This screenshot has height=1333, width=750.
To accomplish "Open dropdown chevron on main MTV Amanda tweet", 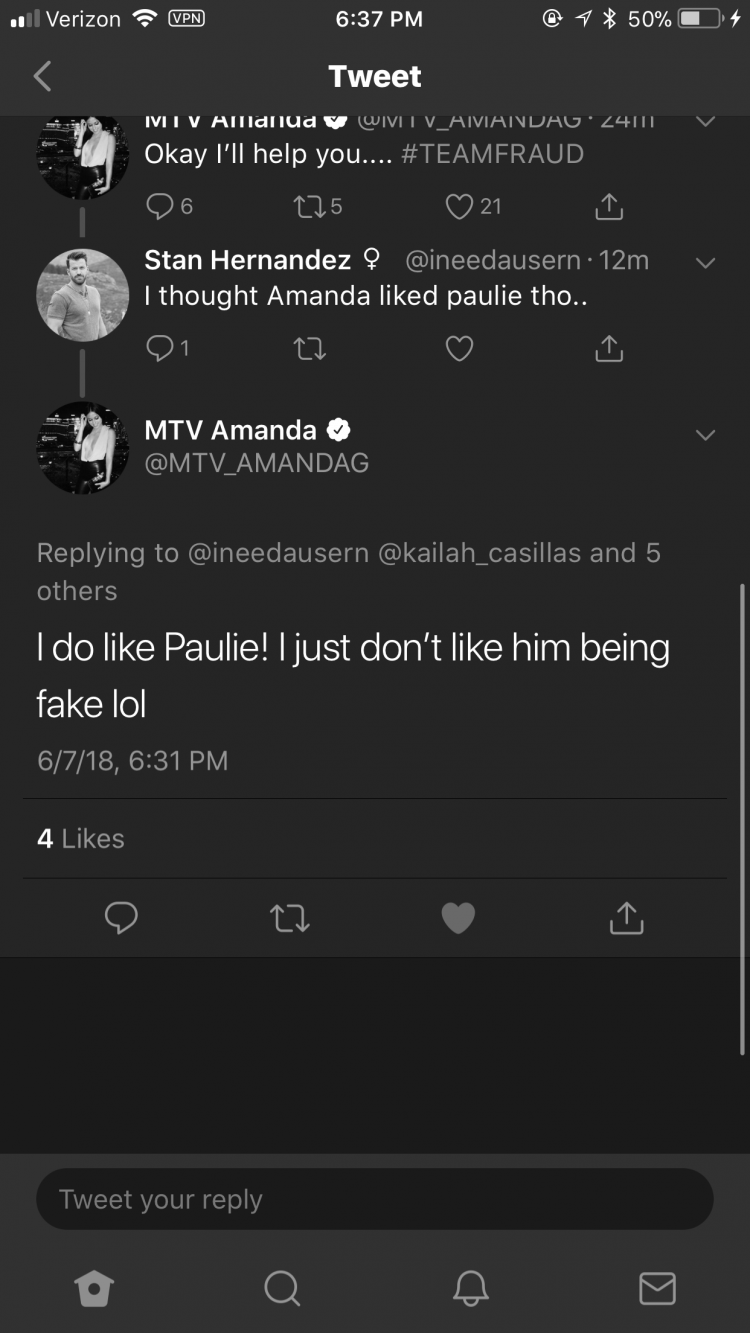I will point(705,435).
